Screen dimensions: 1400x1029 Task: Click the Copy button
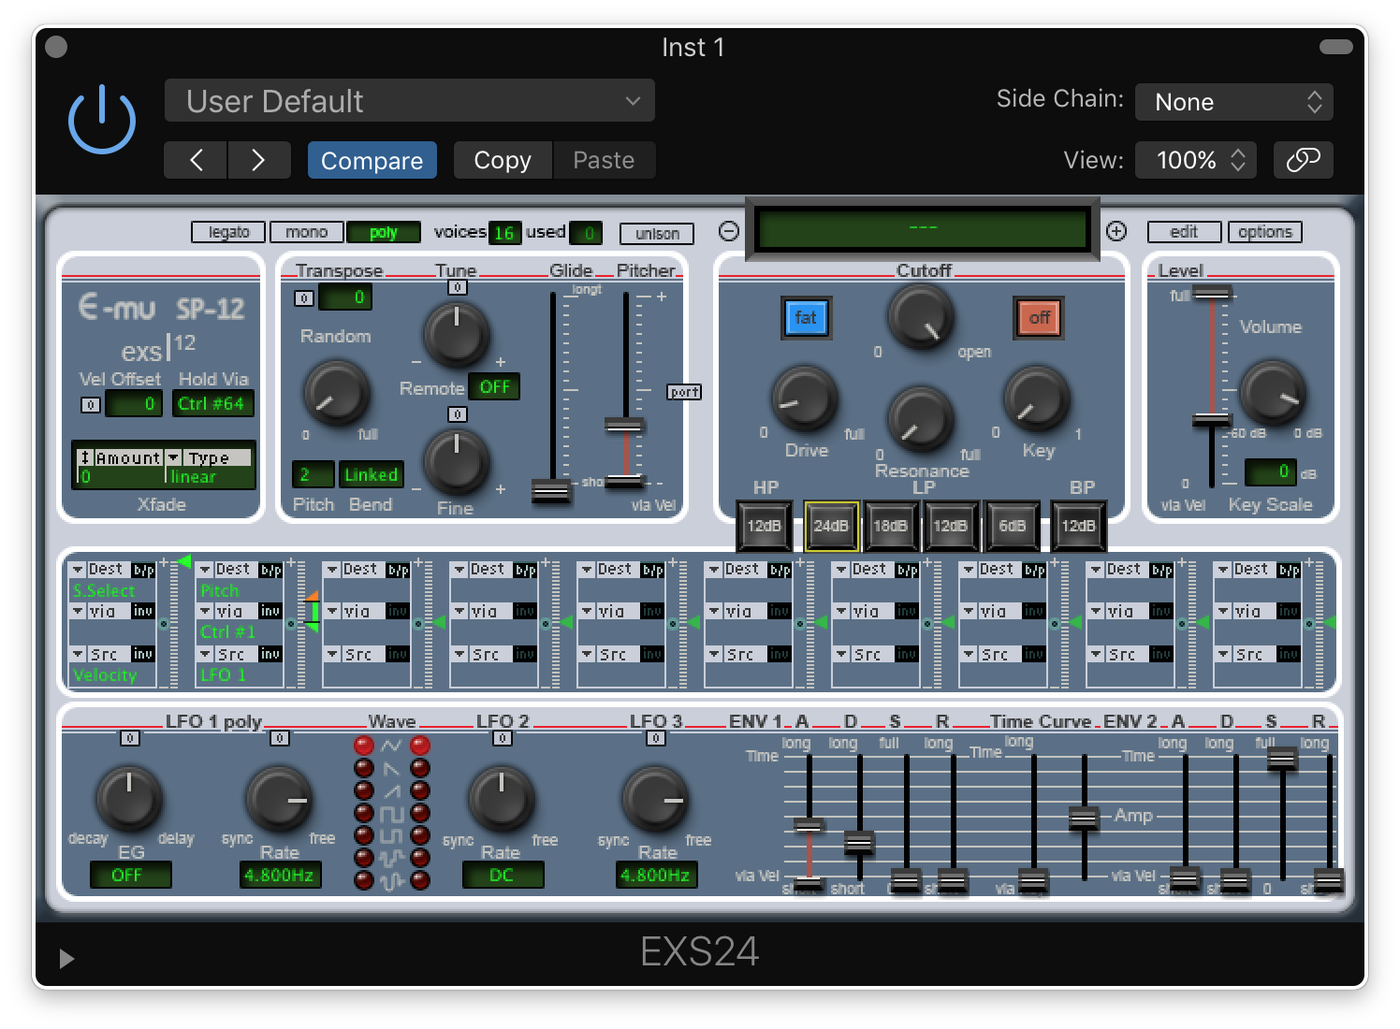(502, 160)
